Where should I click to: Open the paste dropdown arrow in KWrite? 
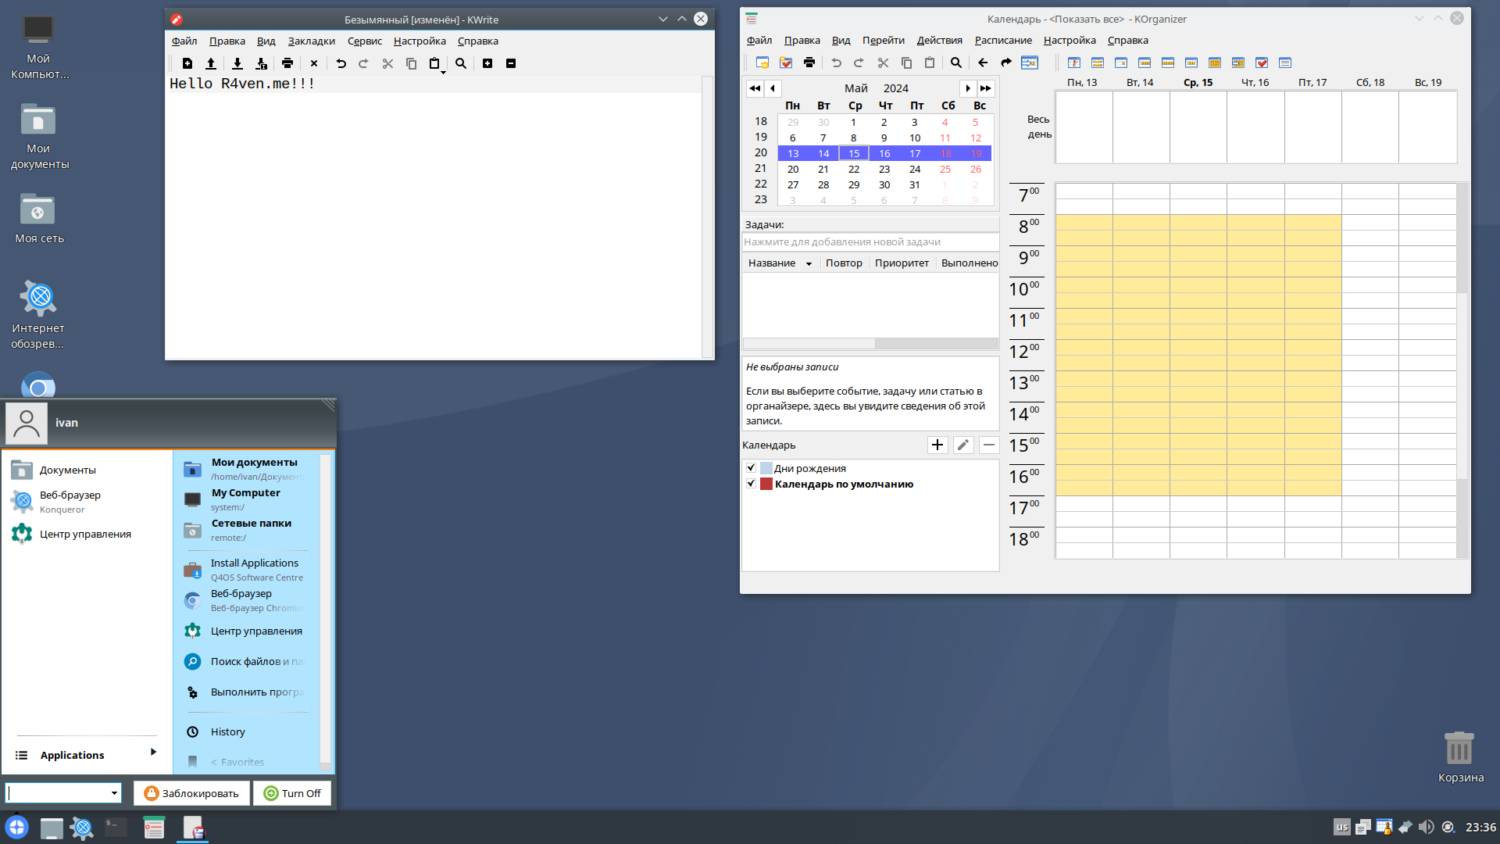[443, 71]
